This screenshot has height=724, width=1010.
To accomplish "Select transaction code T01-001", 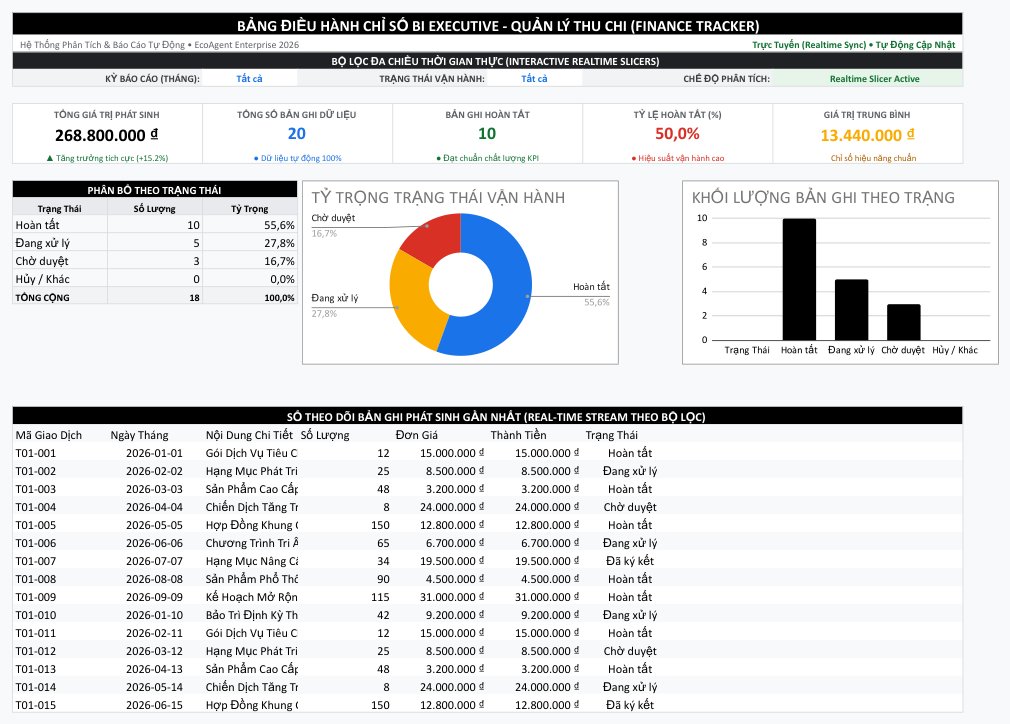I will tap(36, 453).
